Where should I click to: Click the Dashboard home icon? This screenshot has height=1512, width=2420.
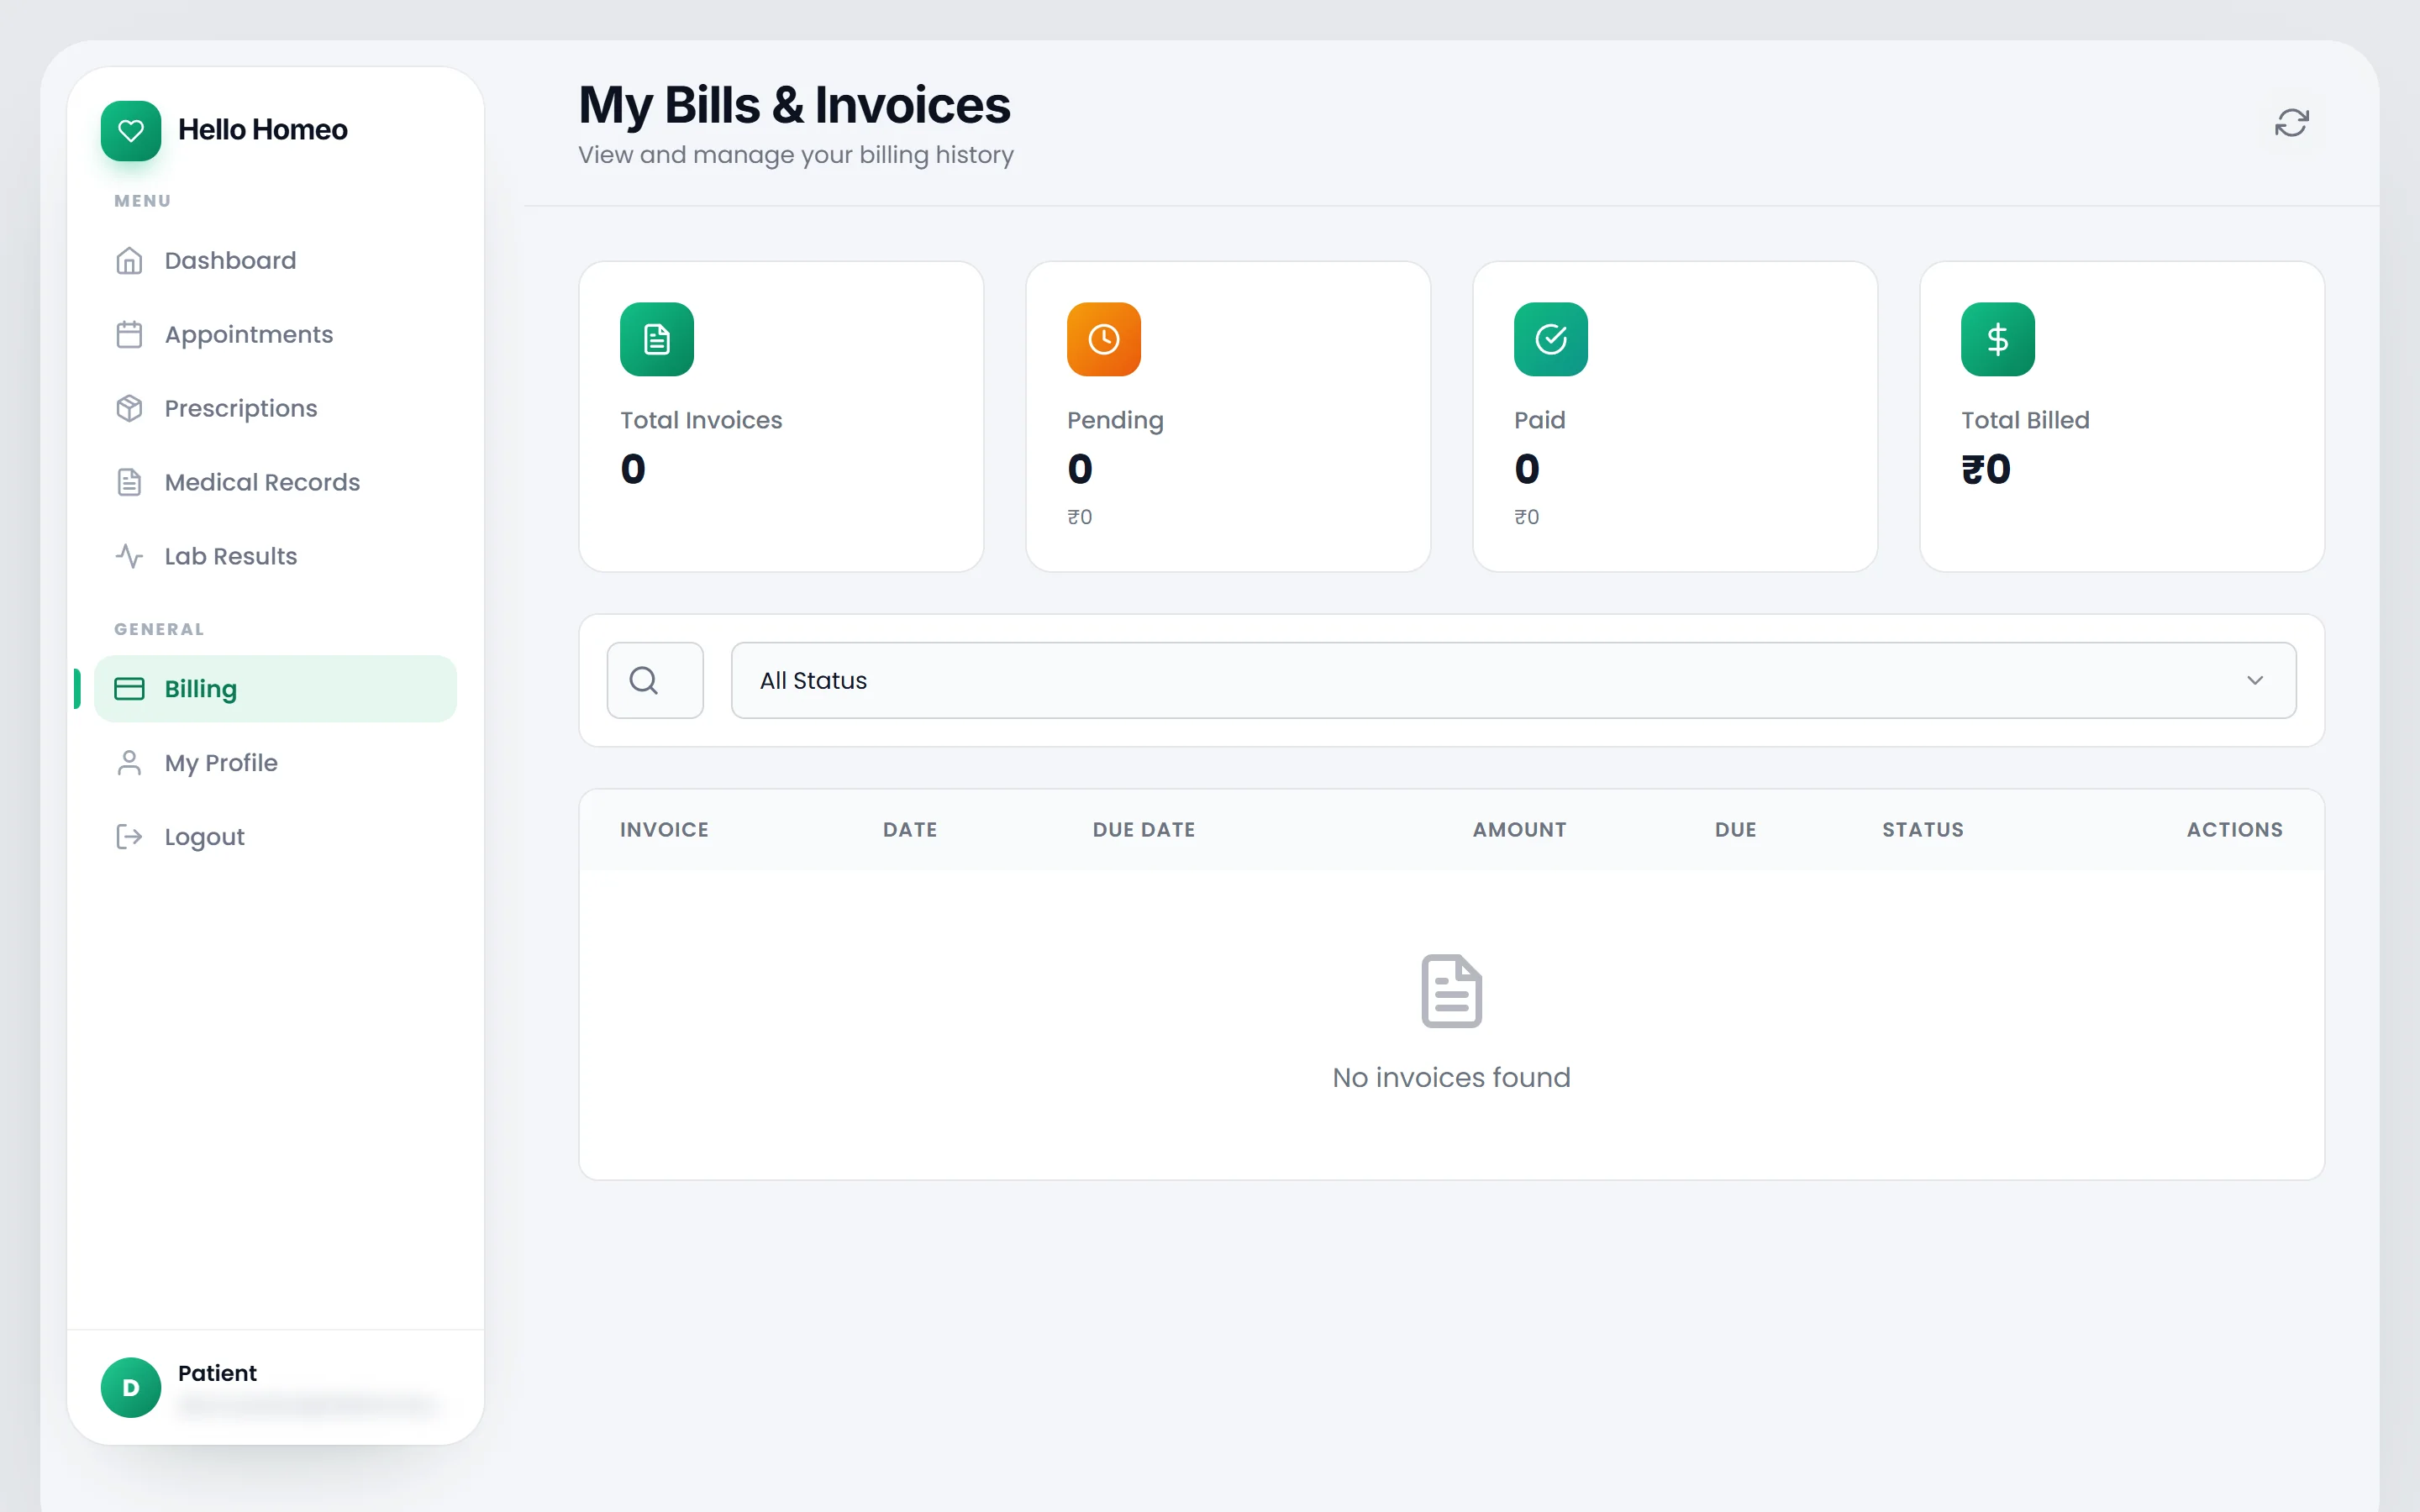(129, 261)
